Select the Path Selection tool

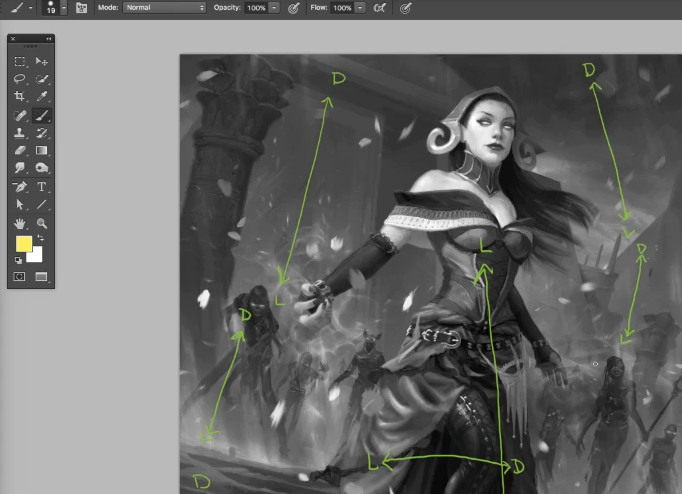pyautogui.click(x=20, y=204)
